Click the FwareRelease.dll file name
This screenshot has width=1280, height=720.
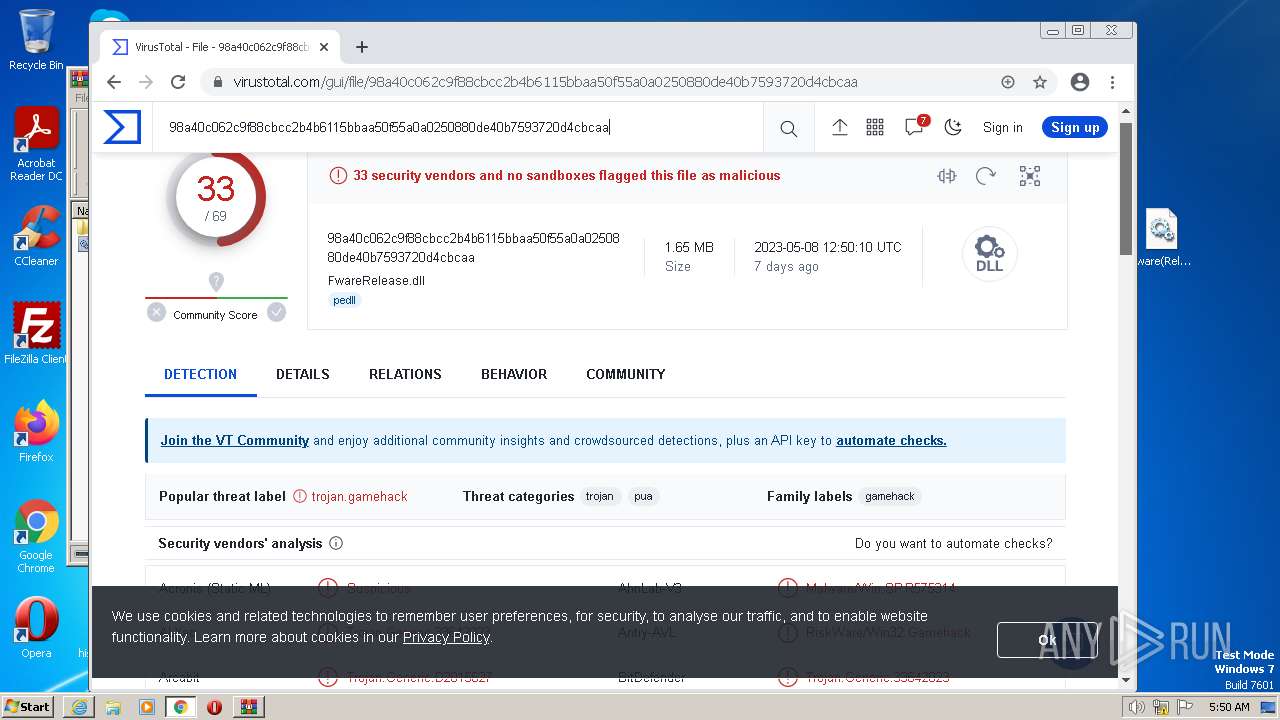[376, 280]
